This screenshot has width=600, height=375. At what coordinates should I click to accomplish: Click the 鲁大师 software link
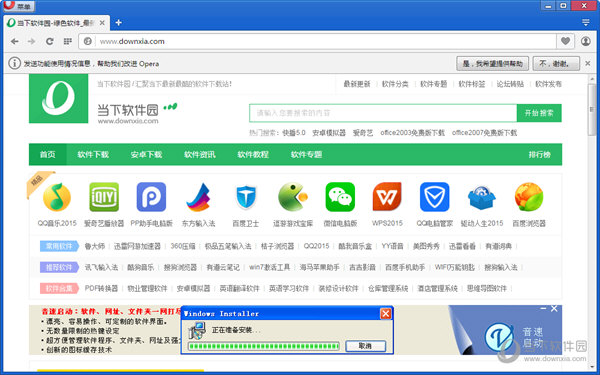click(95, 246)
